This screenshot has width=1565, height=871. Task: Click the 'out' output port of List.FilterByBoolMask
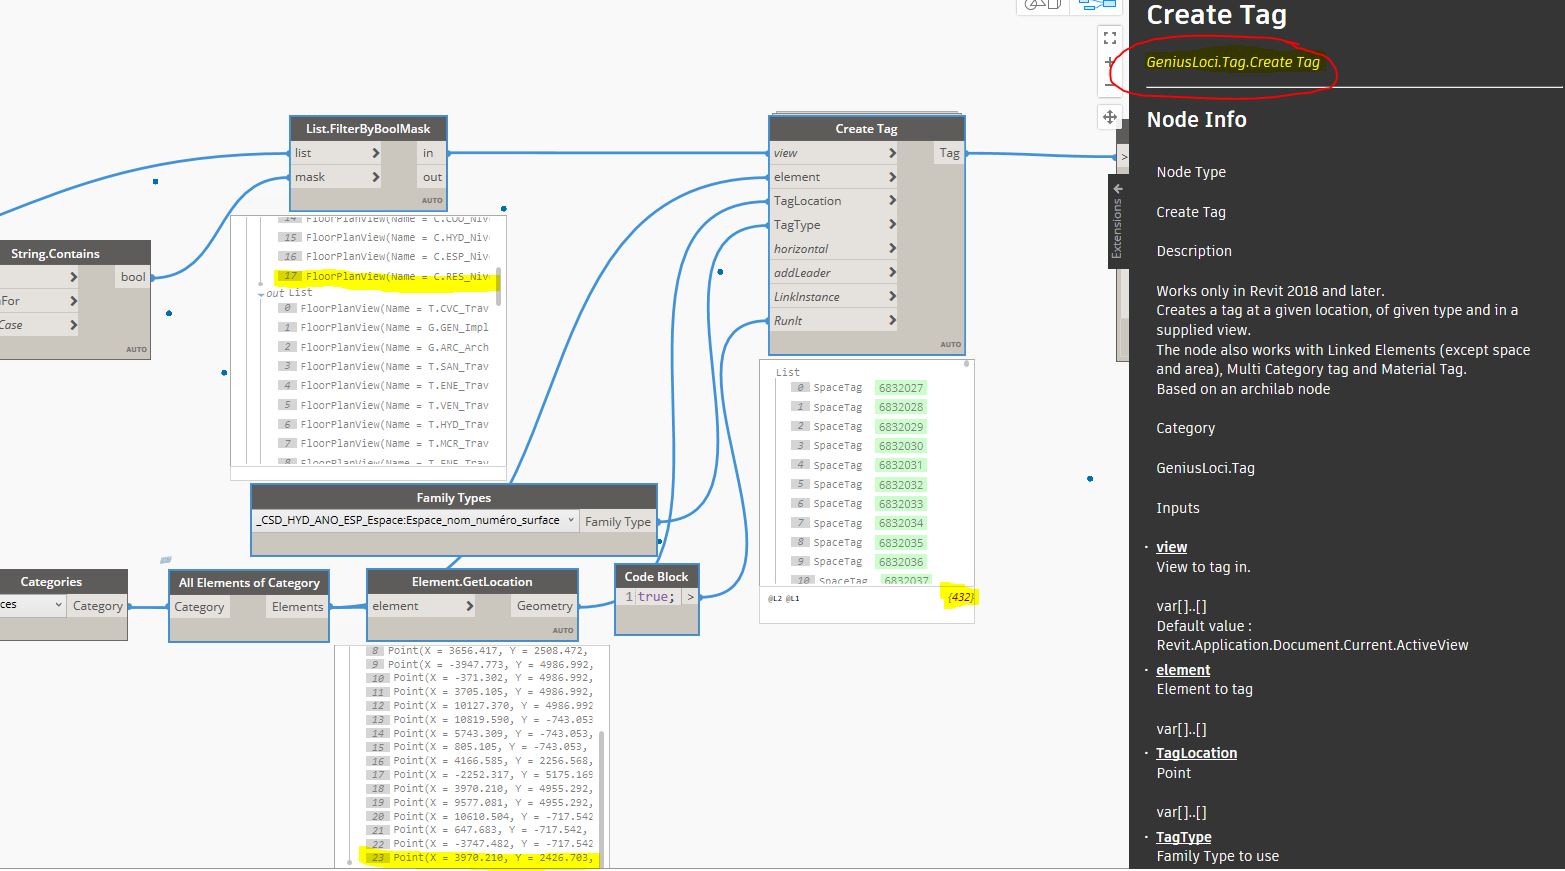pos(431,177)
